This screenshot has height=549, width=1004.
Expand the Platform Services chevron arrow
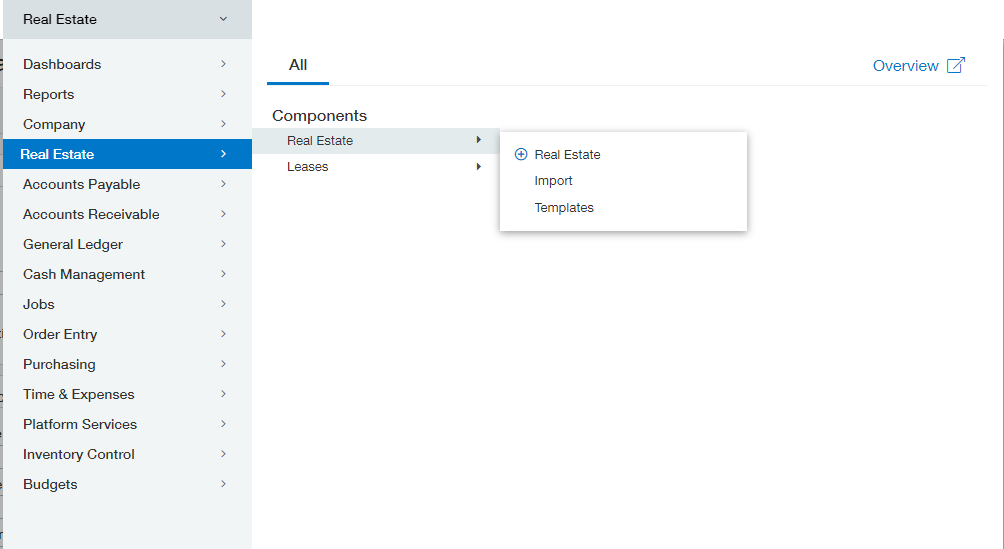click(x=223, y=423)
